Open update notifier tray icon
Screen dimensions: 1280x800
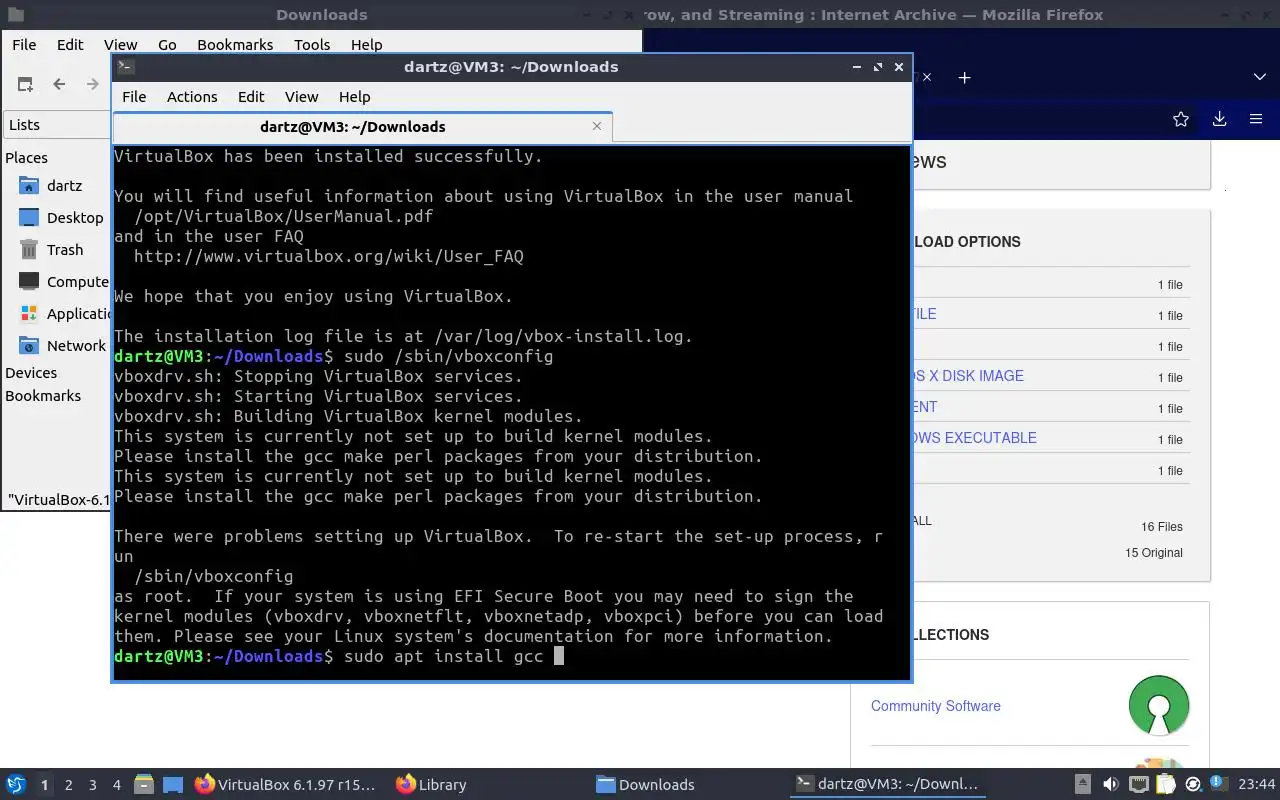pyautogui.click(x=1193, y=785)
